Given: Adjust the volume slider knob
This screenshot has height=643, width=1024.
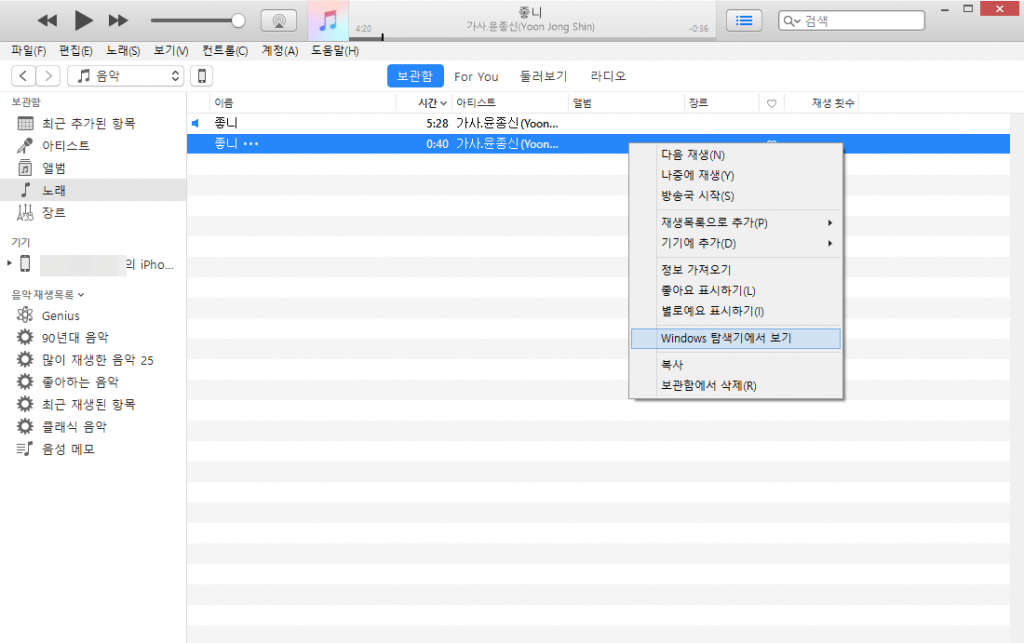Looking at the screenshot, I should [238, 20].
